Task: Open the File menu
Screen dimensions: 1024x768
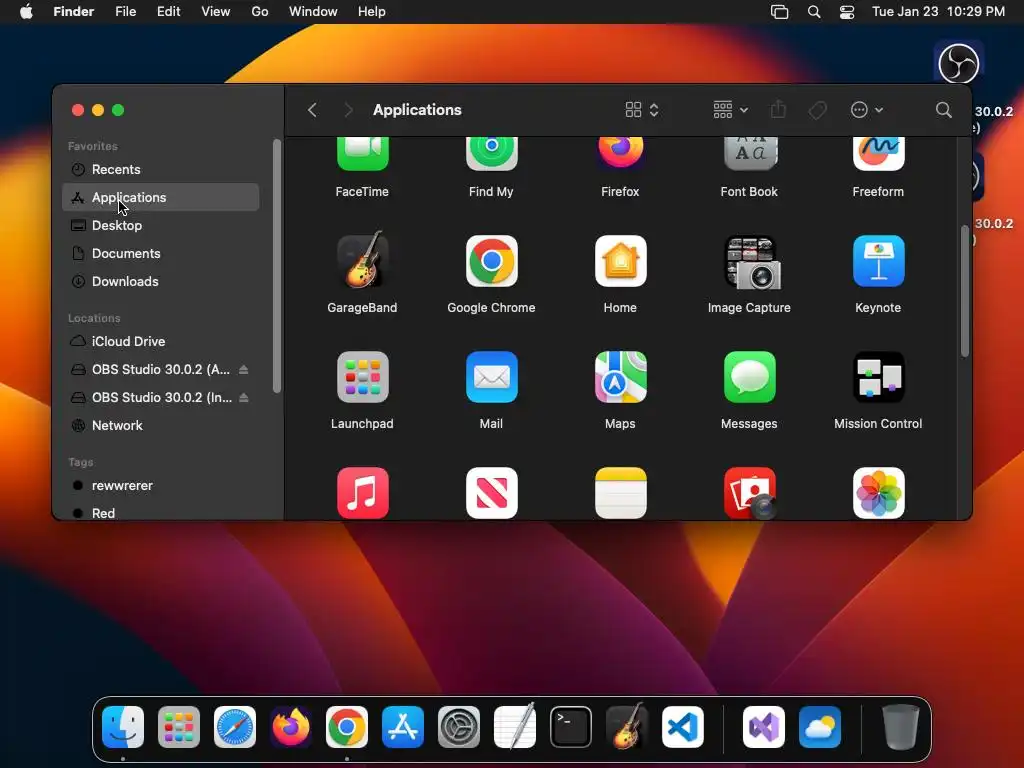Action: tap(125, 12)
